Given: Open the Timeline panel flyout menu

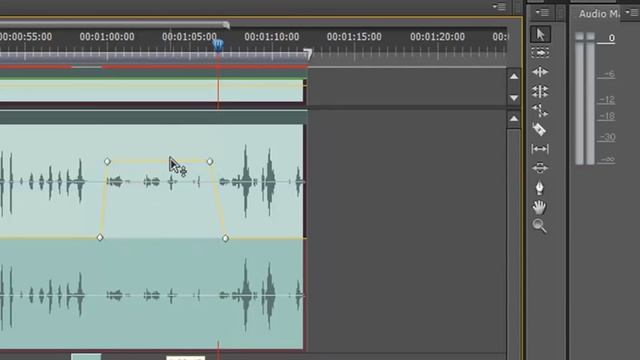Looking at the screenshot, I should tap(499, 7).
